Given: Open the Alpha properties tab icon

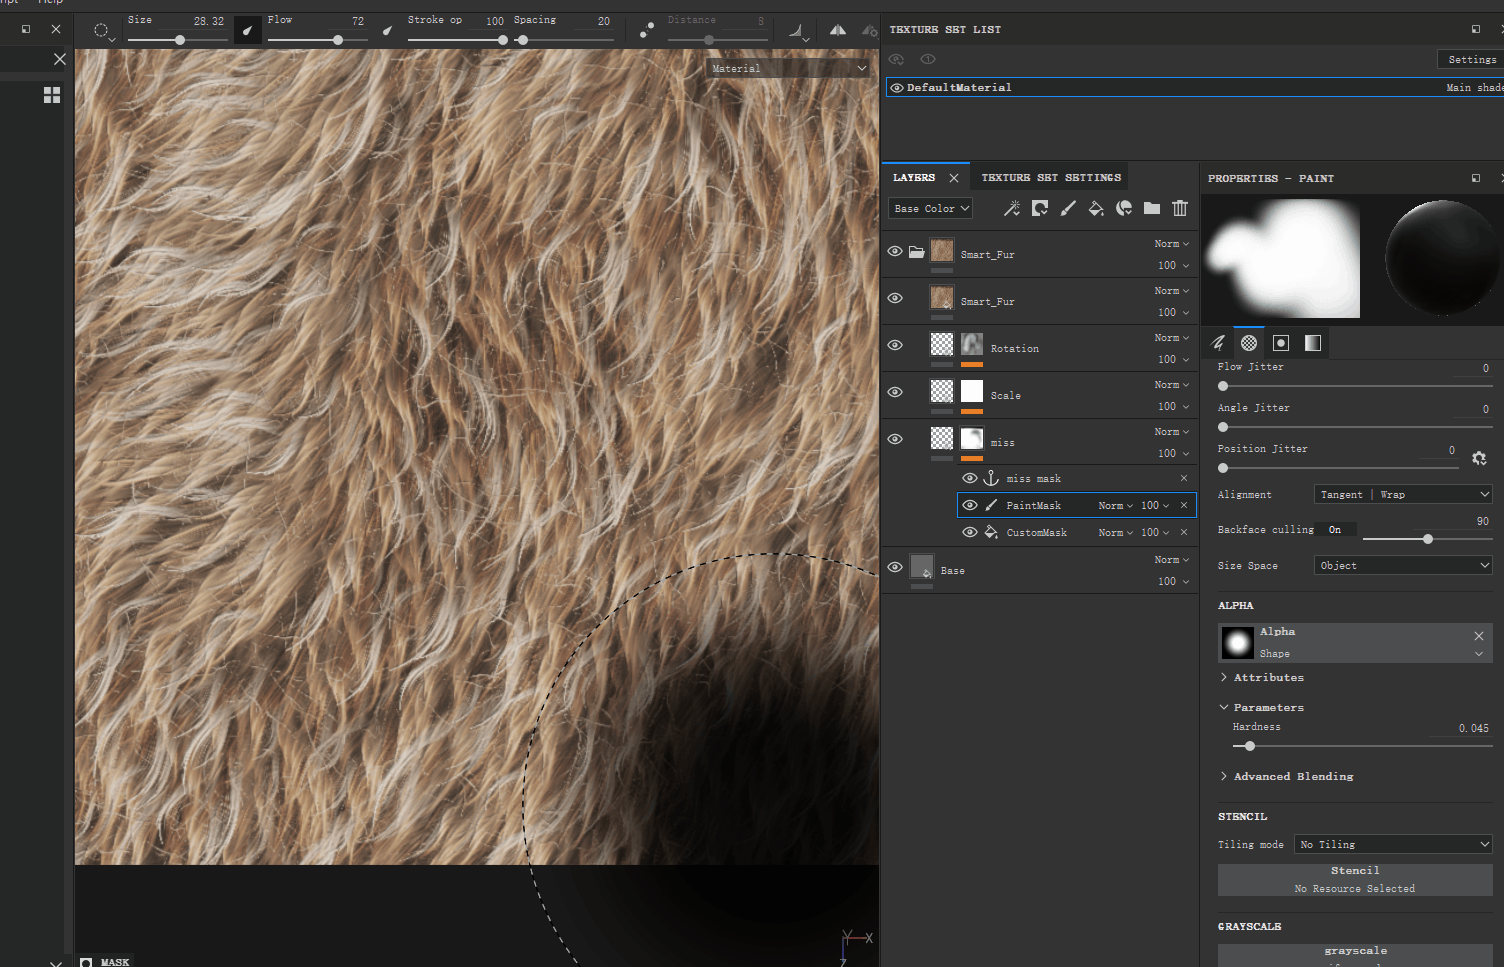Looking at the screenshot, I should 1249,343.
